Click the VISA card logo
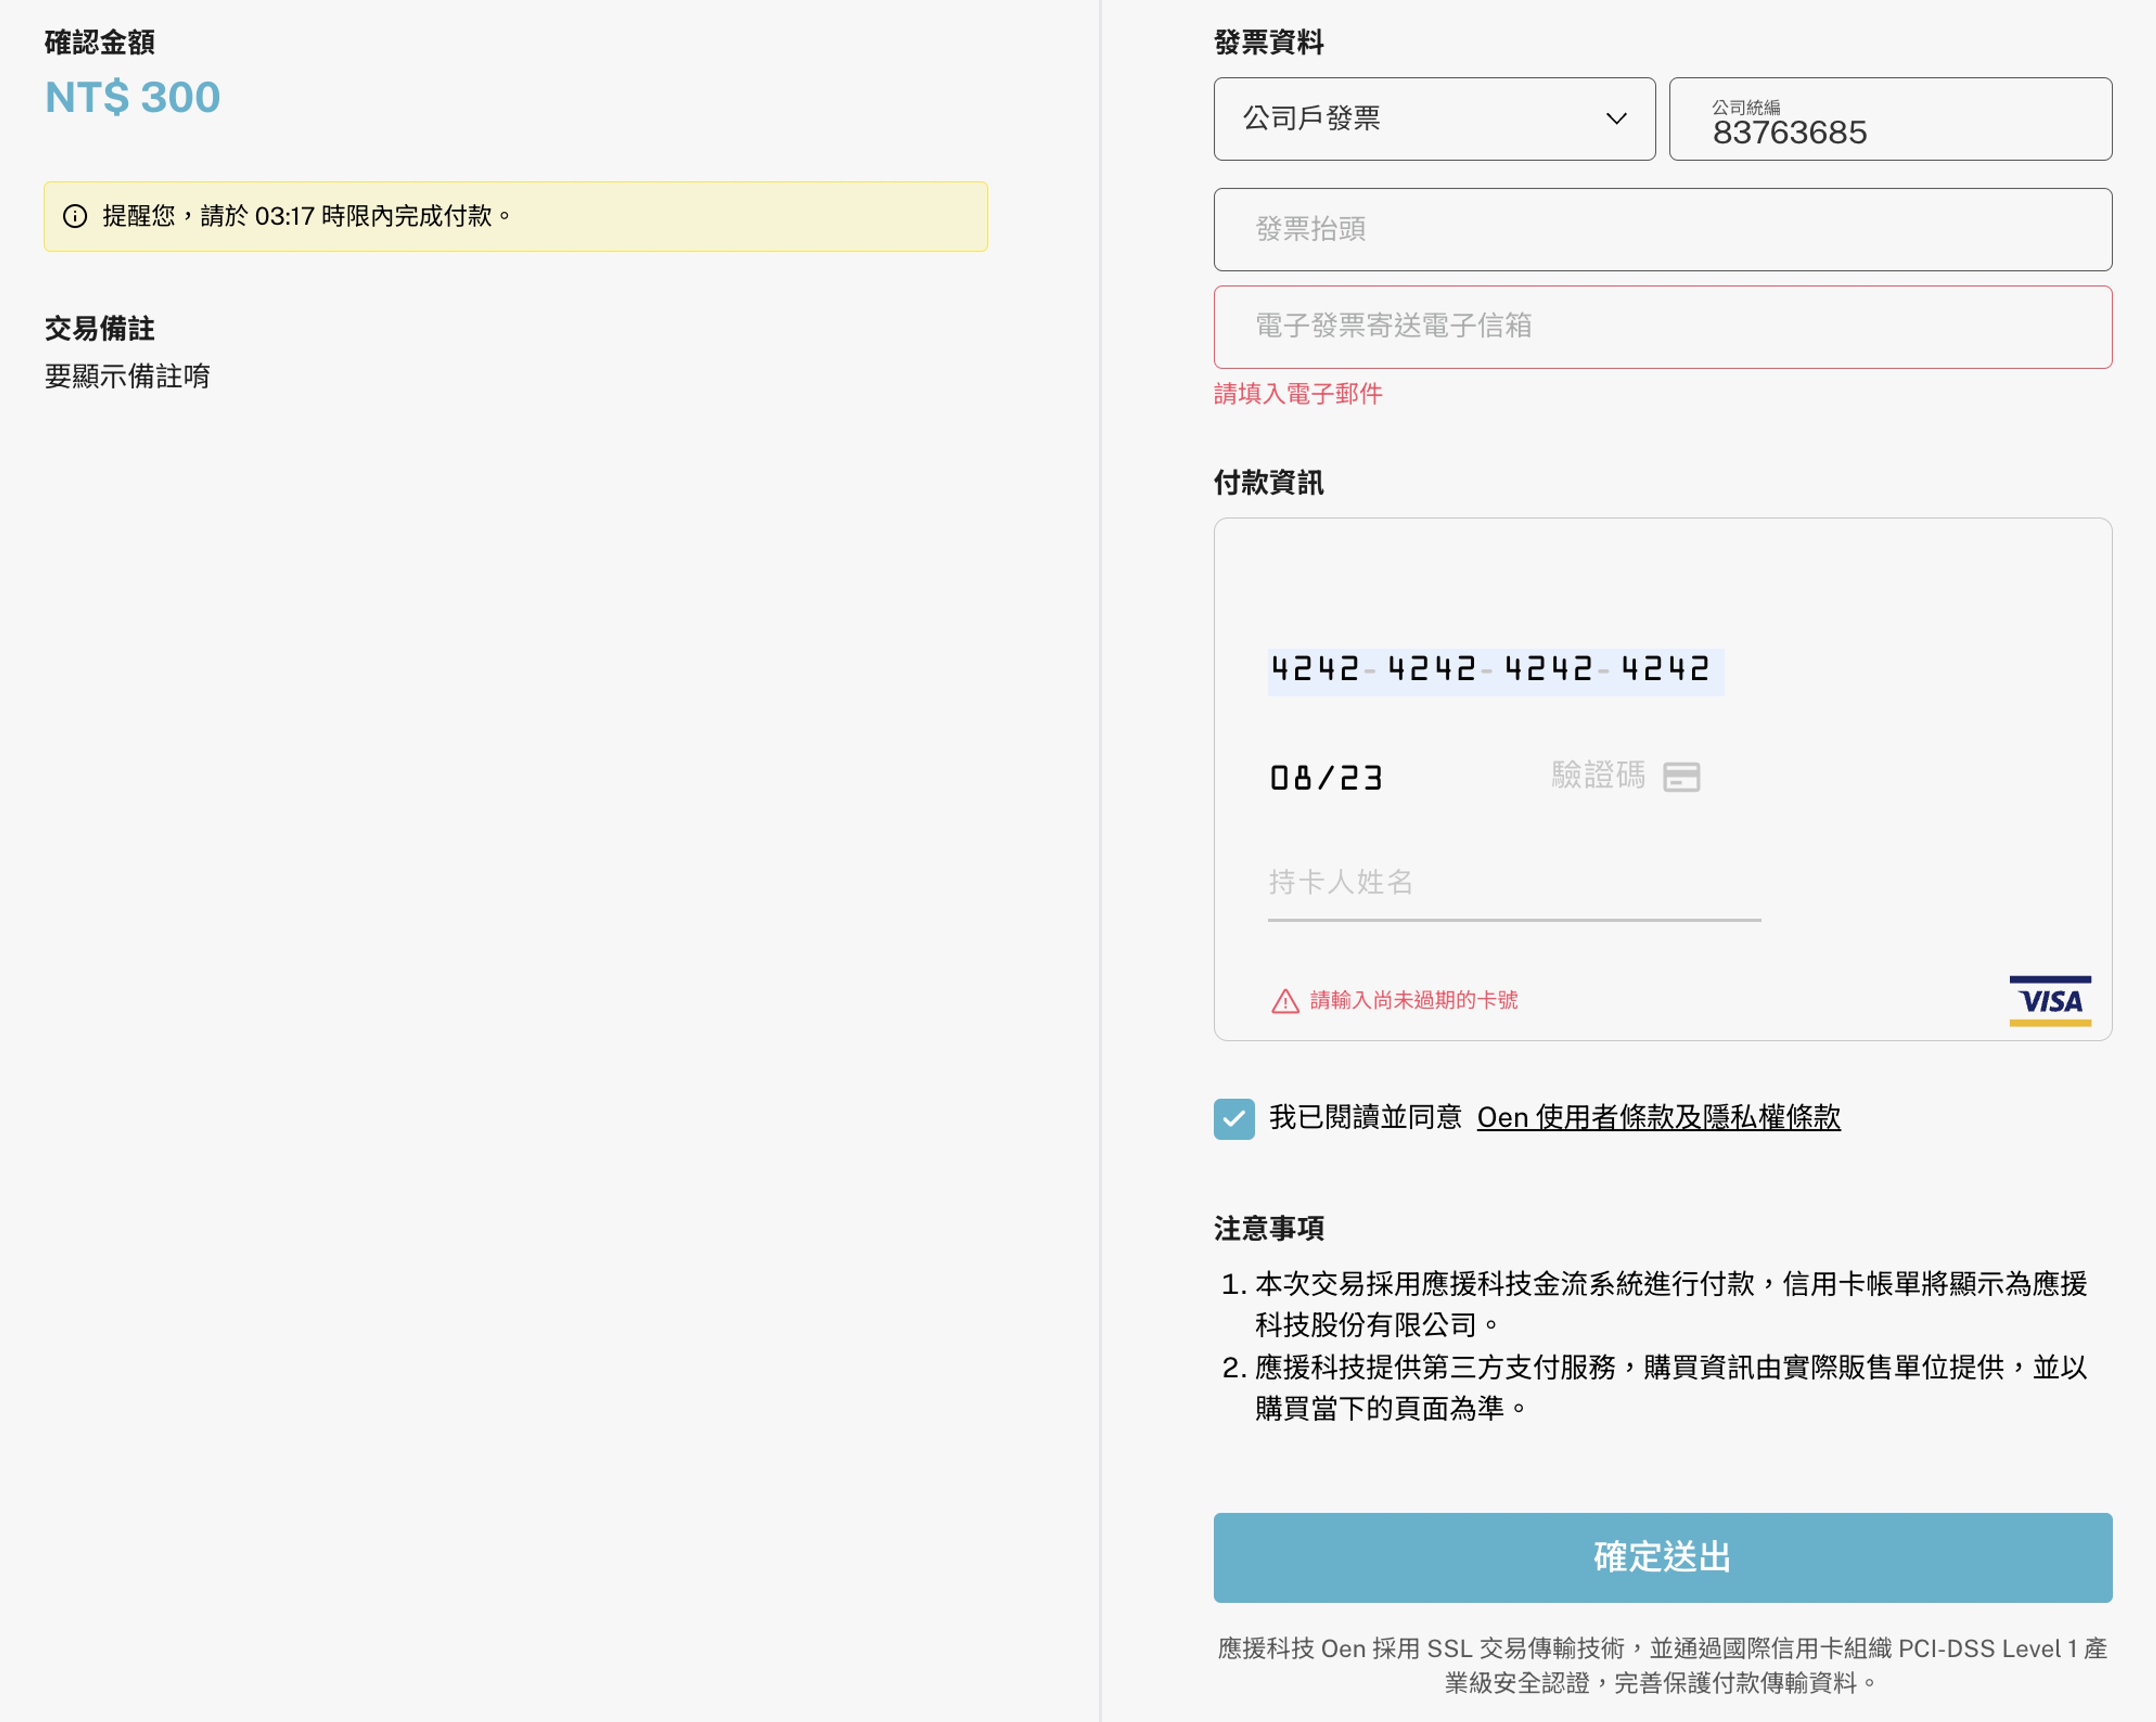 coord(2050,1001)
